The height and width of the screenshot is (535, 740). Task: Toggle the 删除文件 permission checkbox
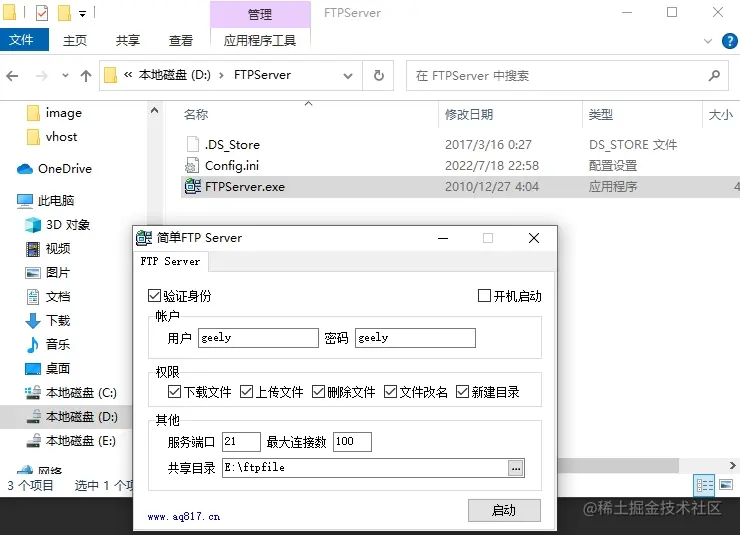pyautogui.click(x=319, y=392)
